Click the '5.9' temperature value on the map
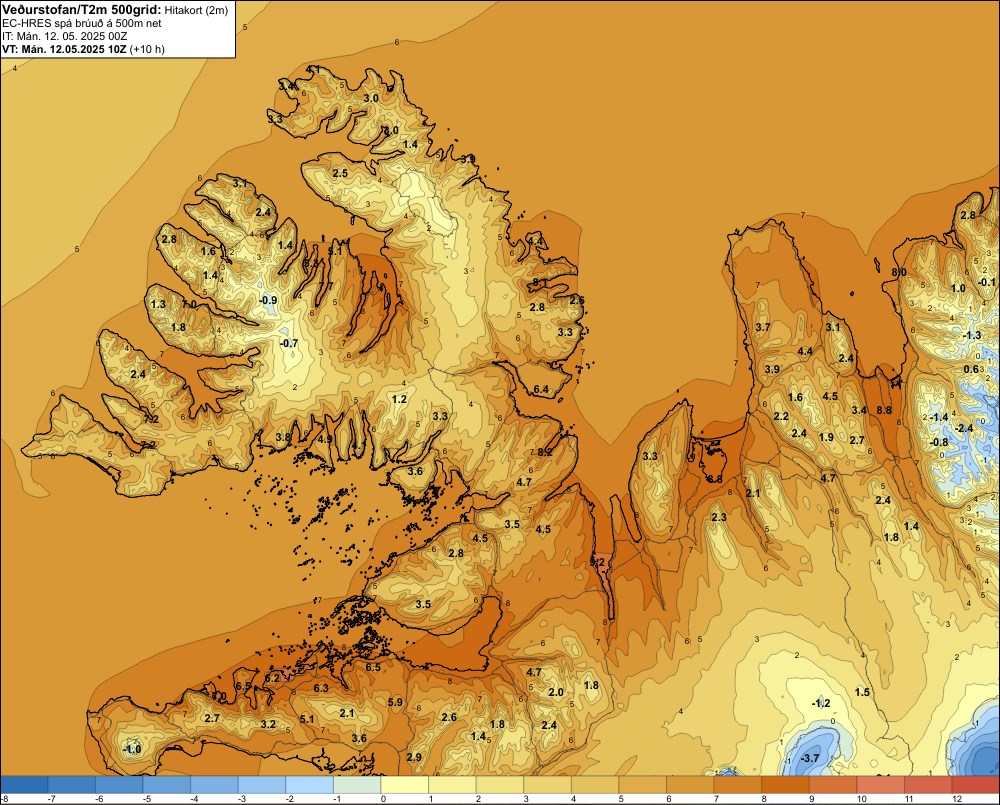The image size is (1000, 805). tap(395, 702)
